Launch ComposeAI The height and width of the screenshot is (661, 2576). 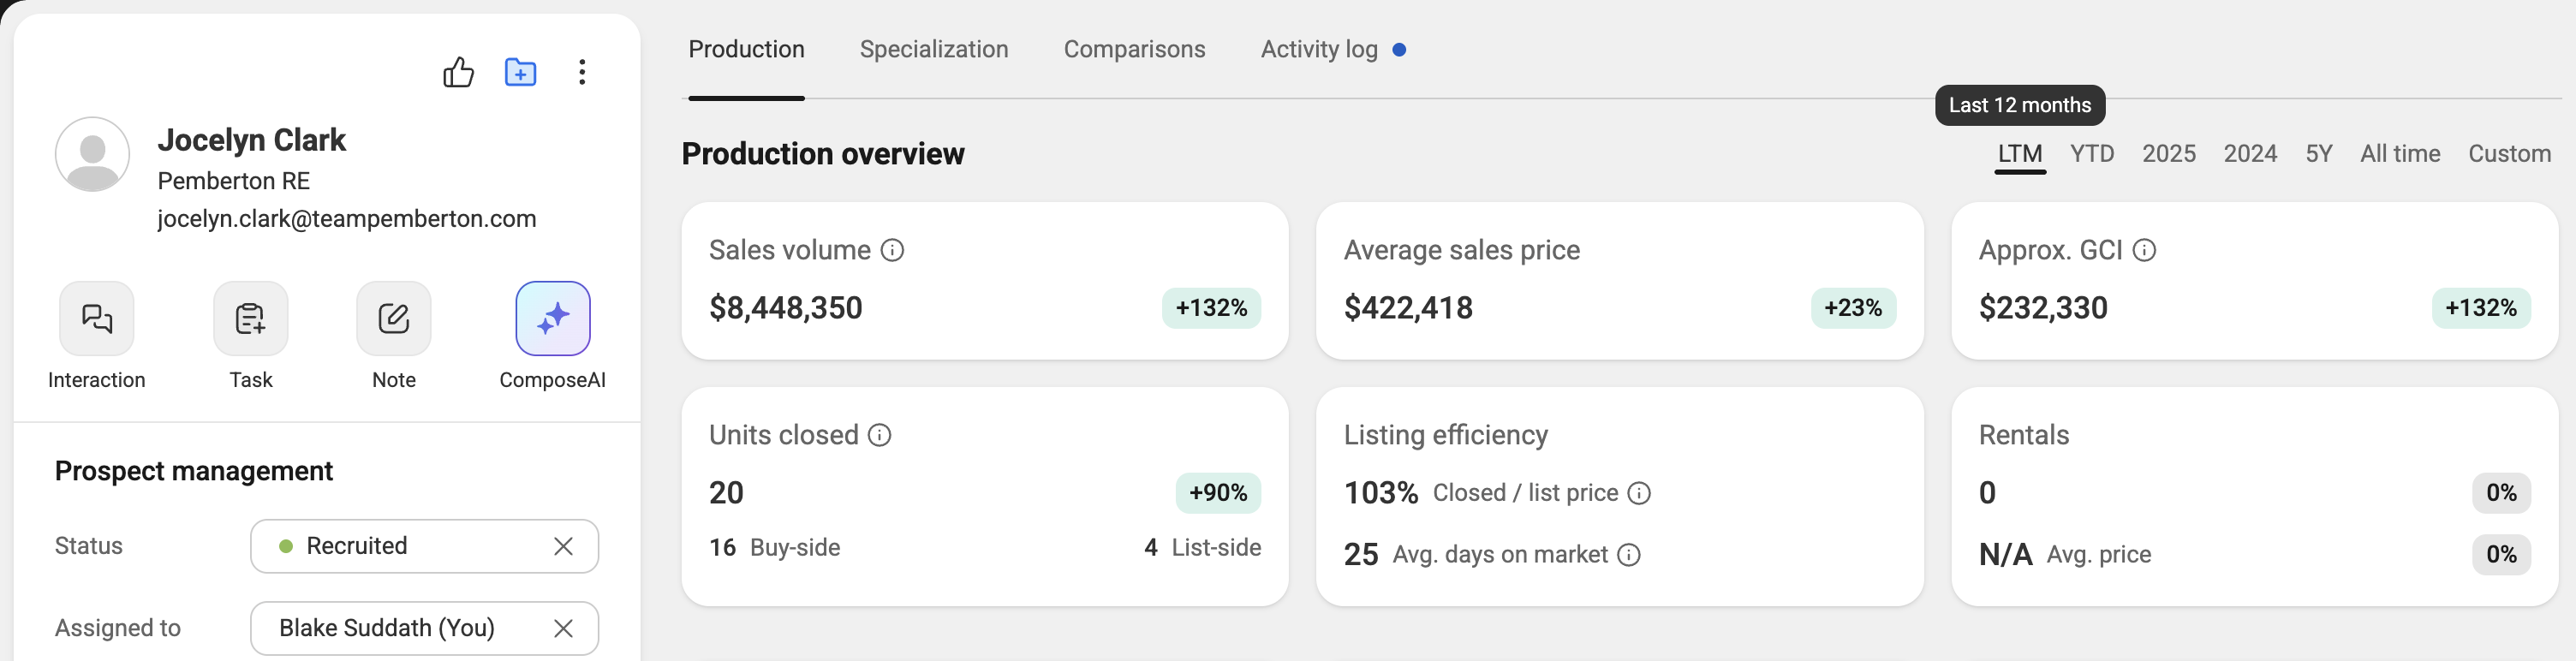click(553, 318)
